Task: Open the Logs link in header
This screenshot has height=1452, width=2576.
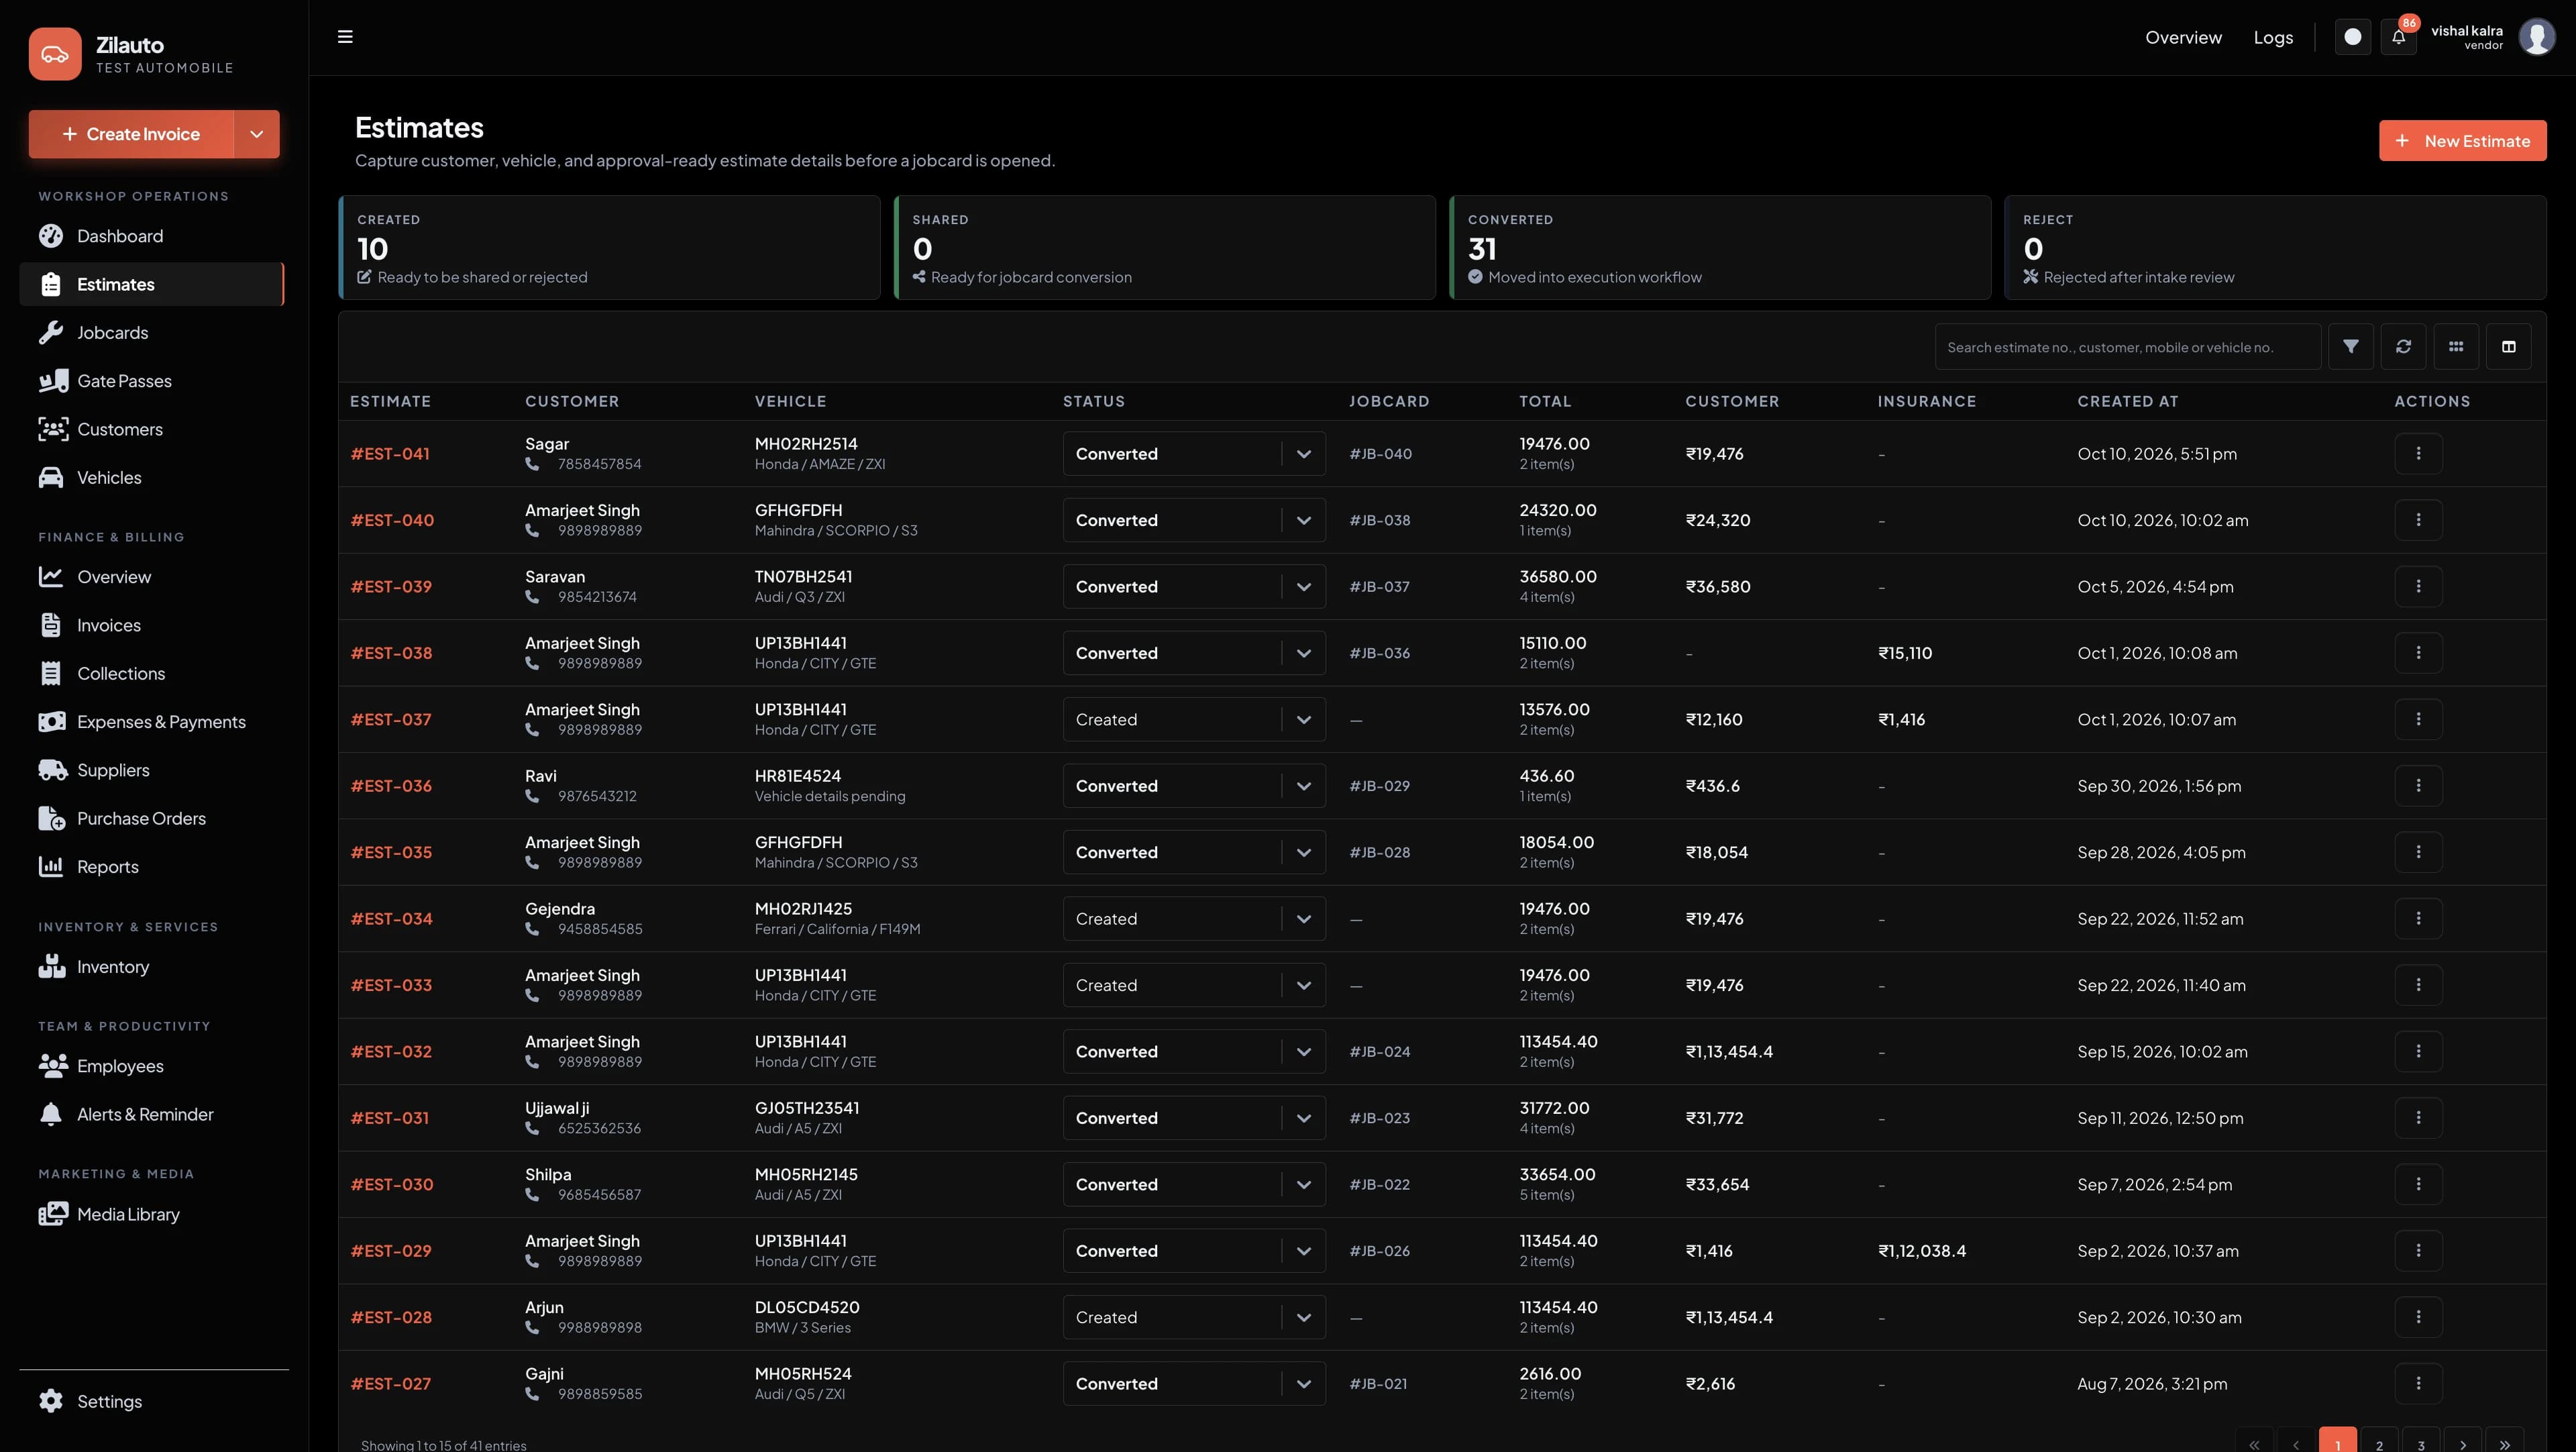Action: coord(2273,37)
